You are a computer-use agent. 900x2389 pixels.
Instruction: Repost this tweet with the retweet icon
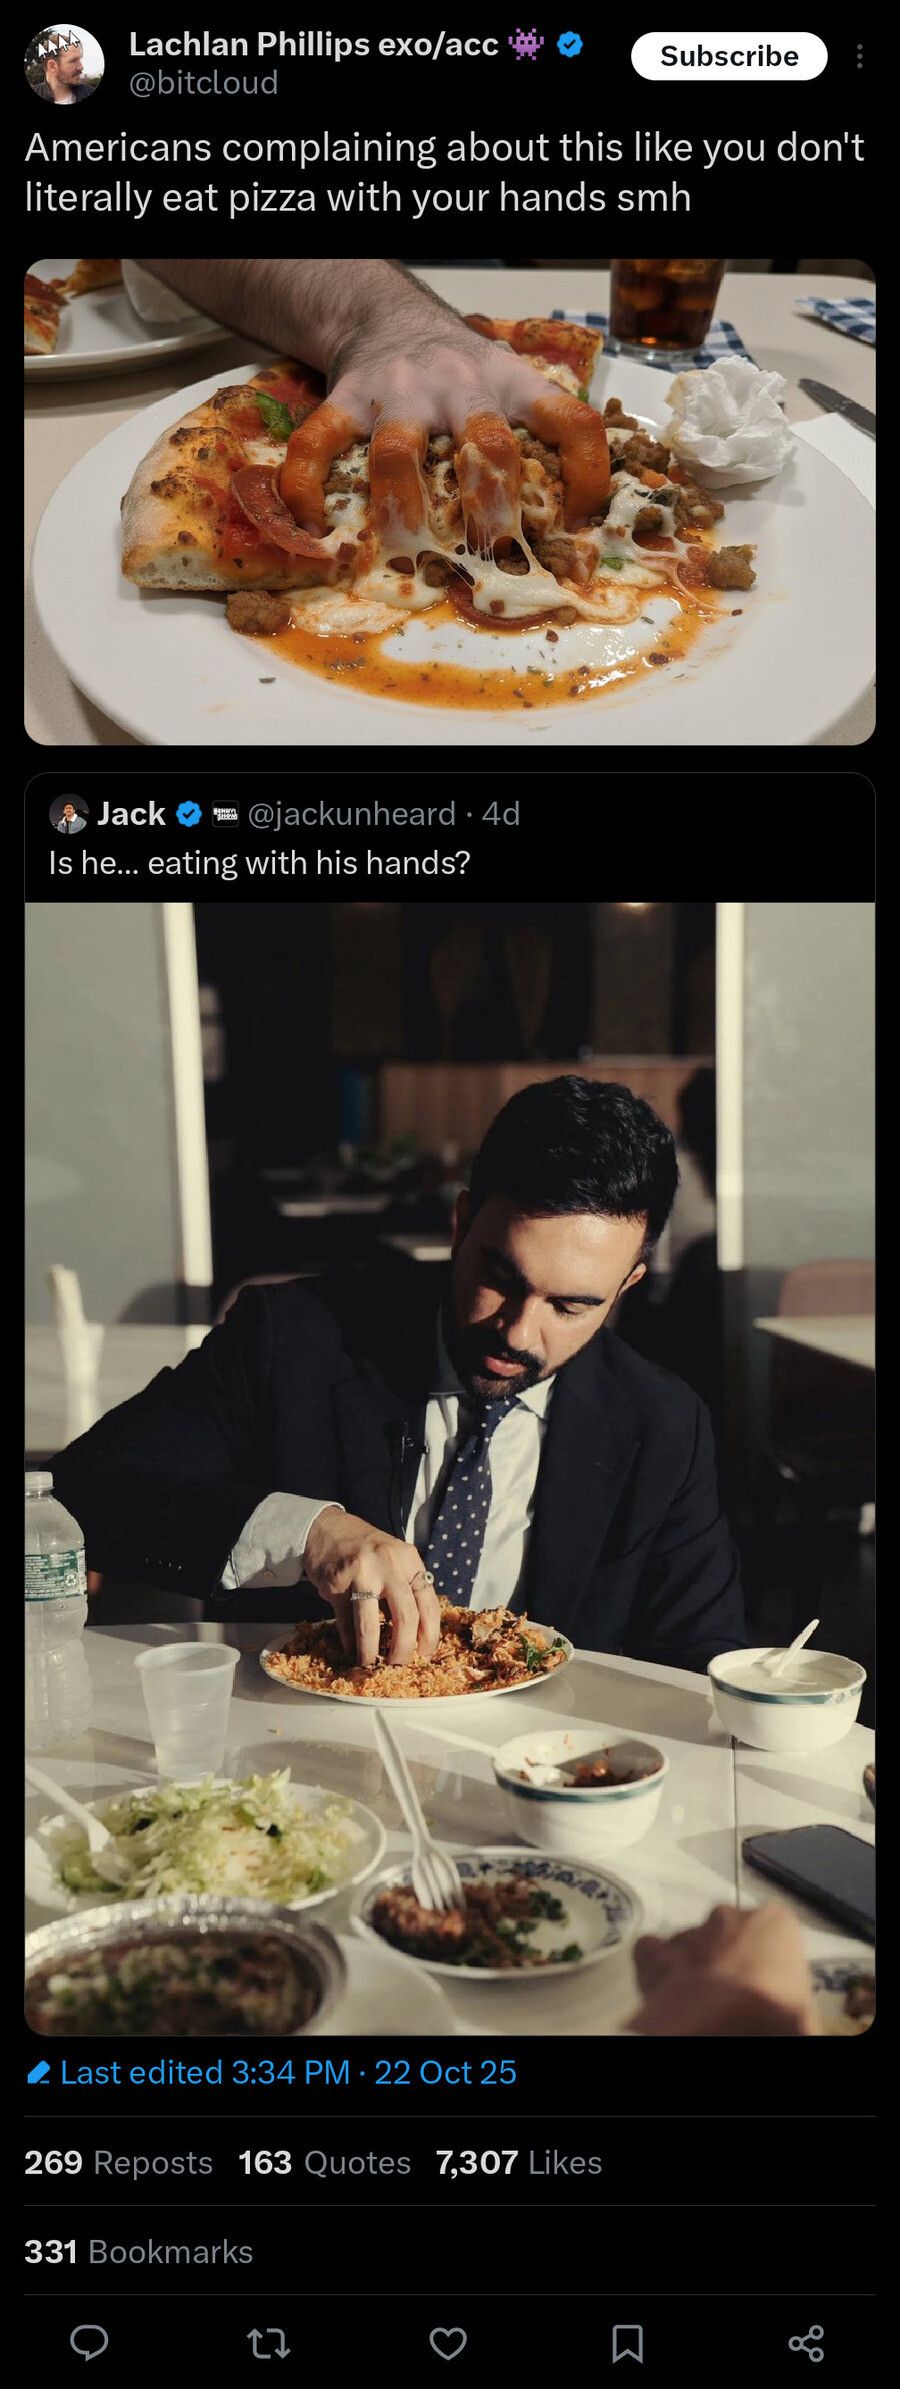(x=268, y=2342)
